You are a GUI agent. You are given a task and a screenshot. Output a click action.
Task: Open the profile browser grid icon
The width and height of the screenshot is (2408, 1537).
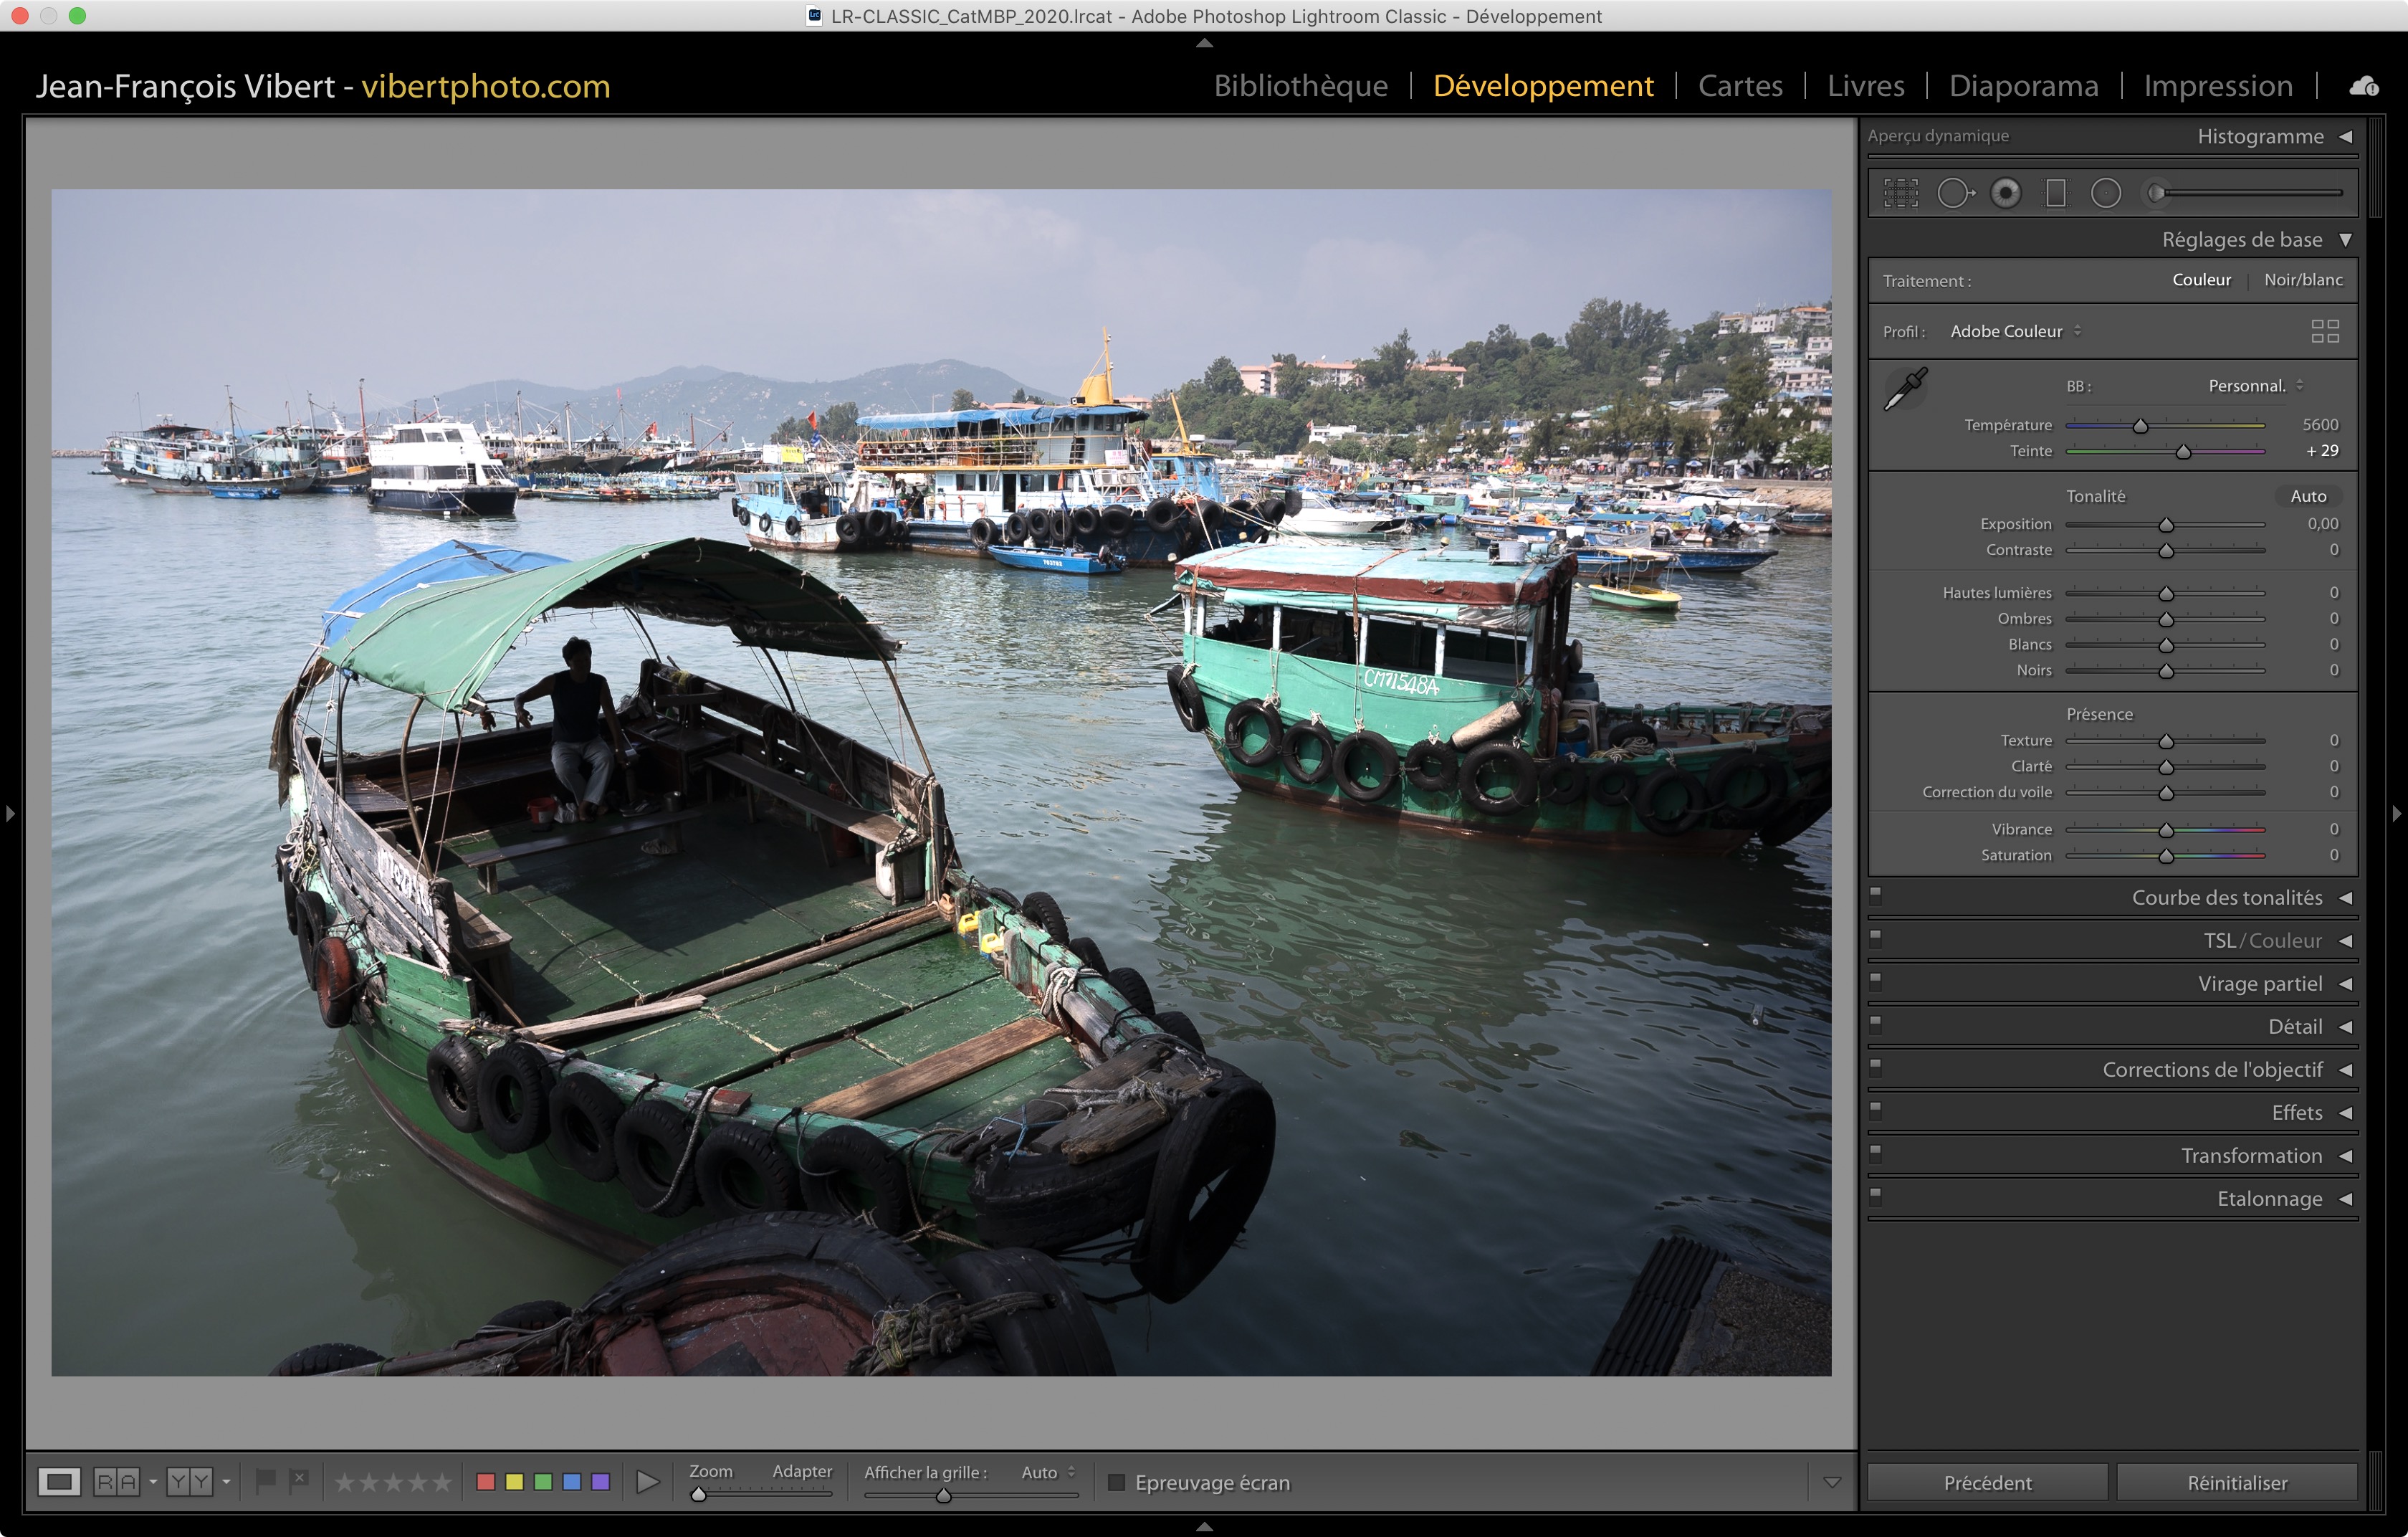[x=2324, y=331]
